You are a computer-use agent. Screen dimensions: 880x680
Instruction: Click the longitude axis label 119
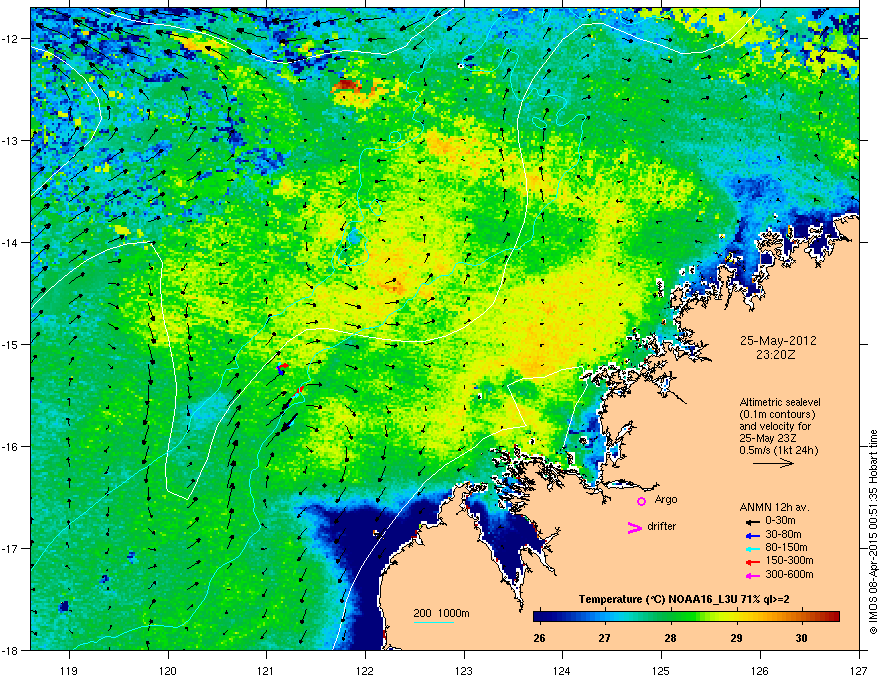click(69, 670)
